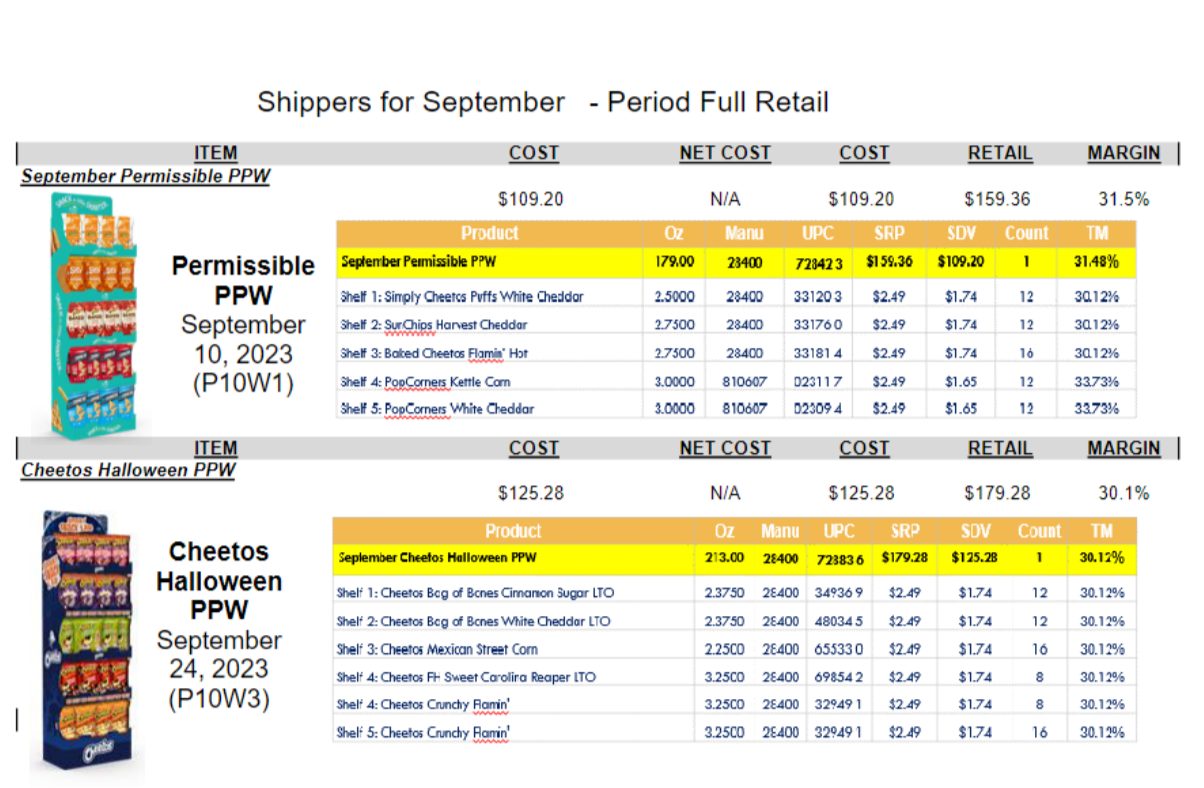Click the 179.00 Oz value

pyautogui.click(x=673, y=263)
